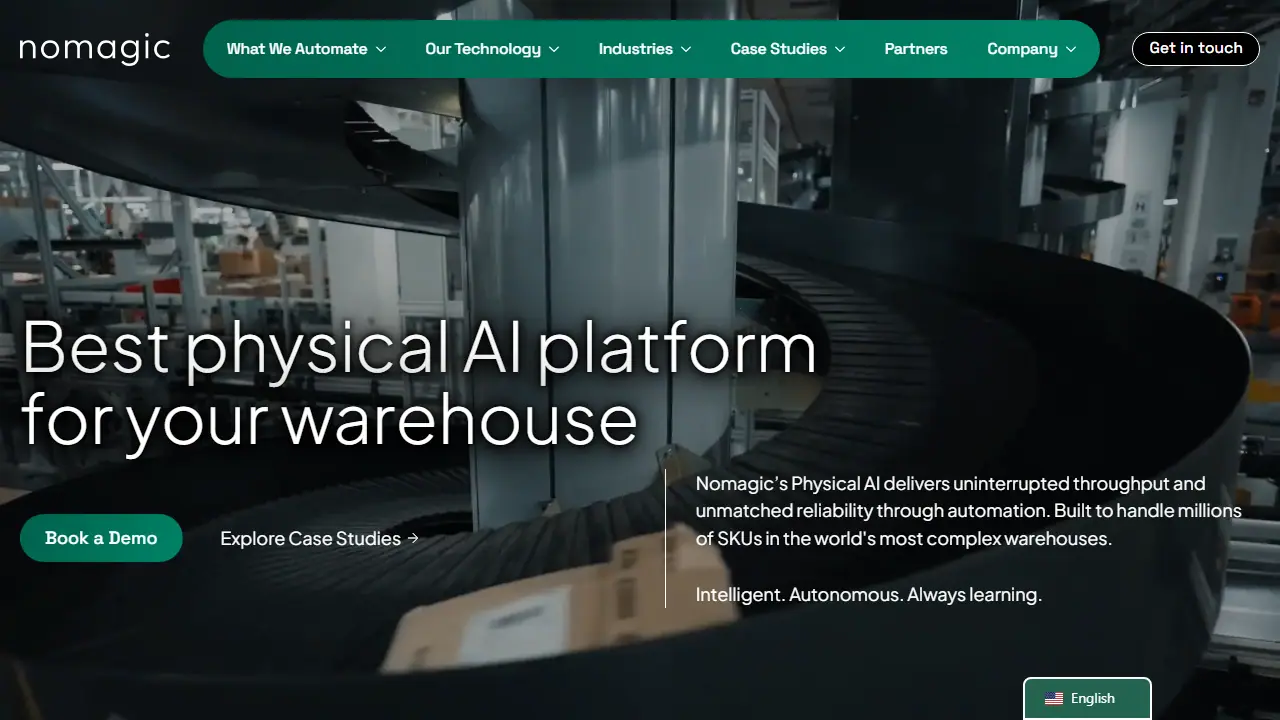Expand the Industries chevron

click(x=686, y=49)
